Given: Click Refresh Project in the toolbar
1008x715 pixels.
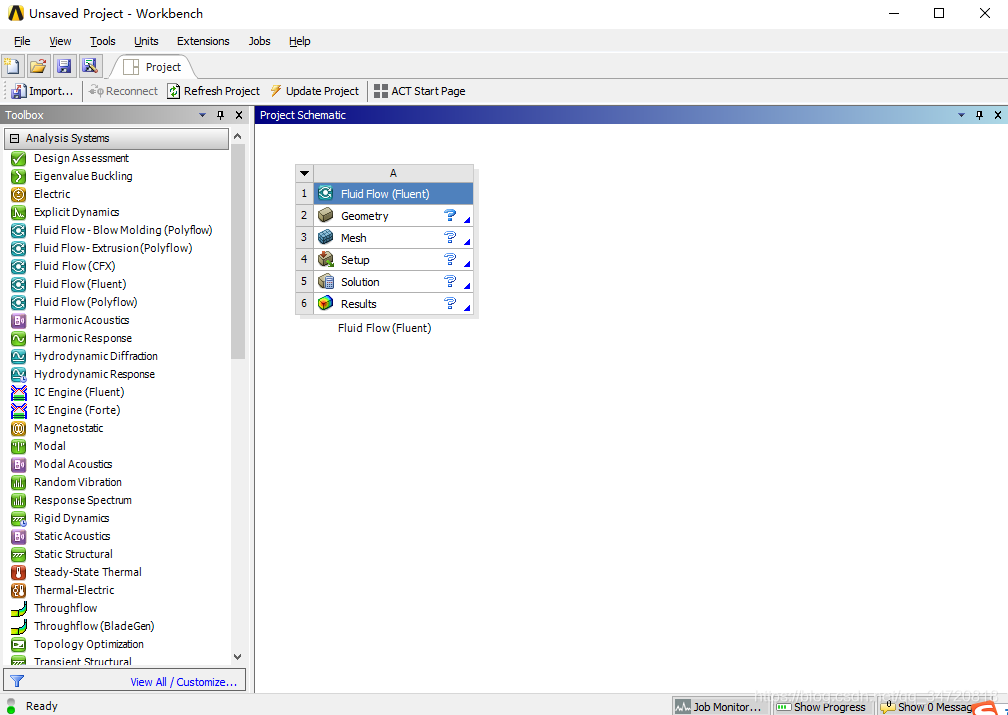Looking at the screenshot, I should [x=213, y=91].
